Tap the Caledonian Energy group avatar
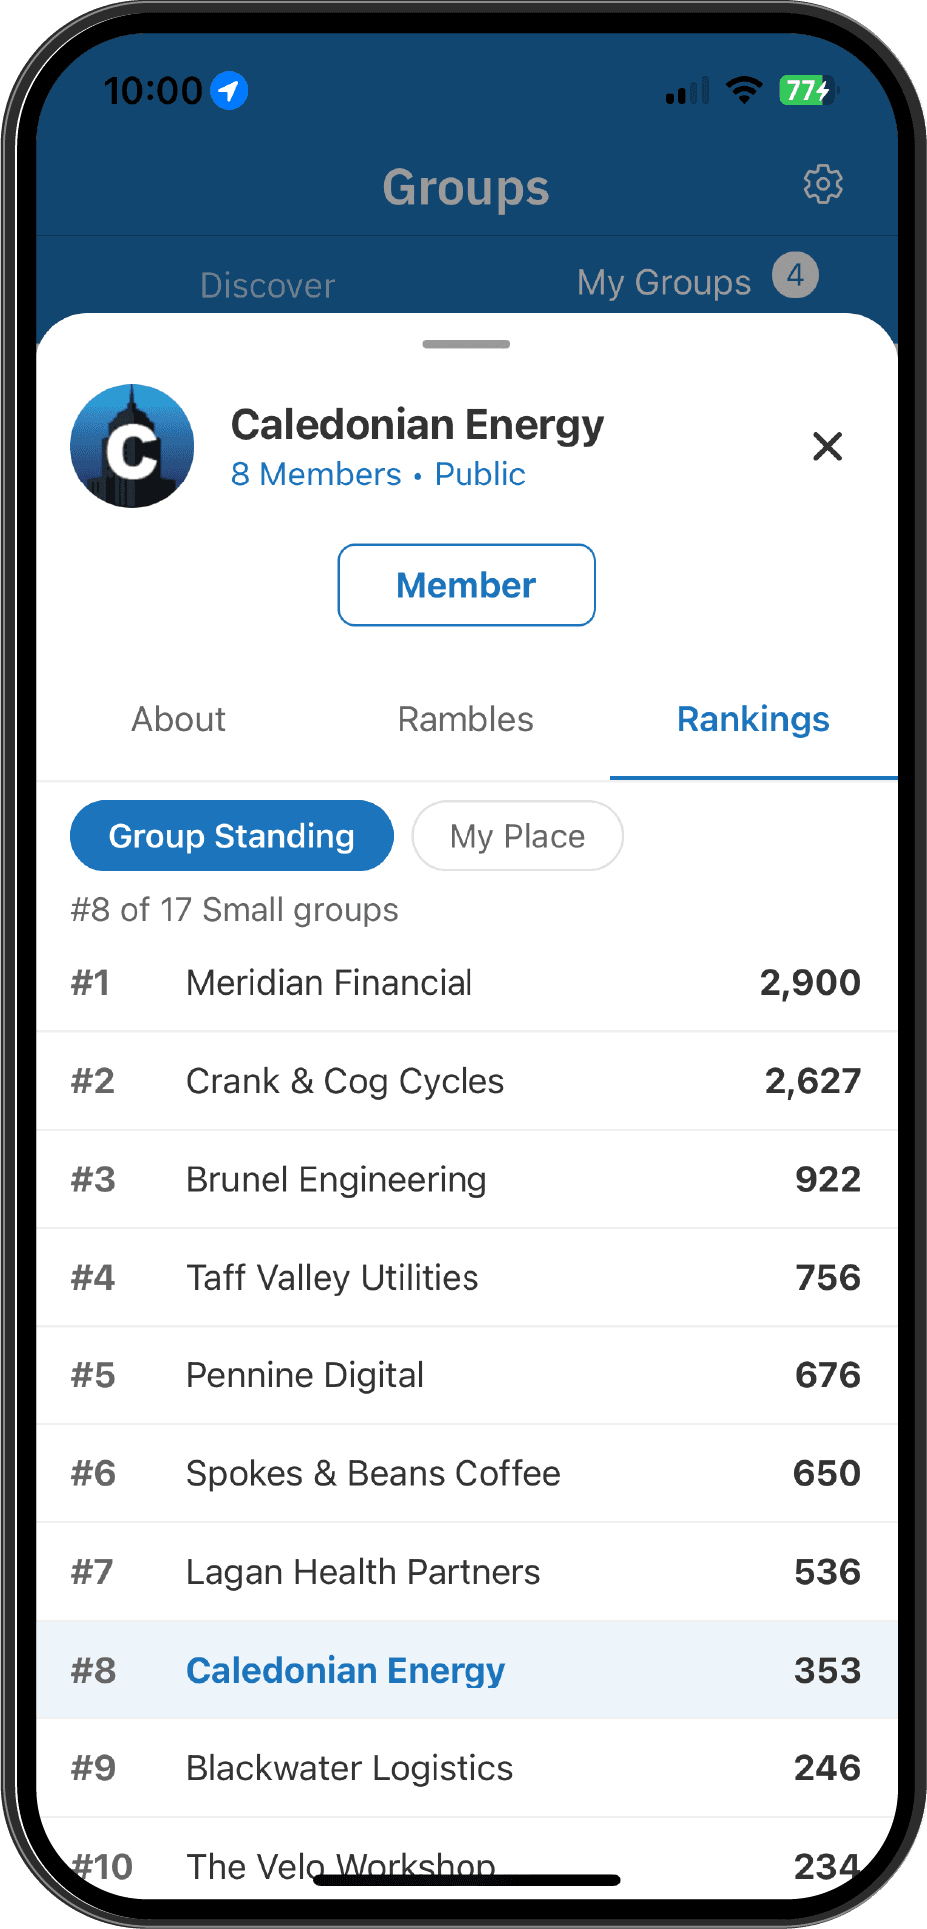This screenshot has width=927, height=1929. [132, 446]
